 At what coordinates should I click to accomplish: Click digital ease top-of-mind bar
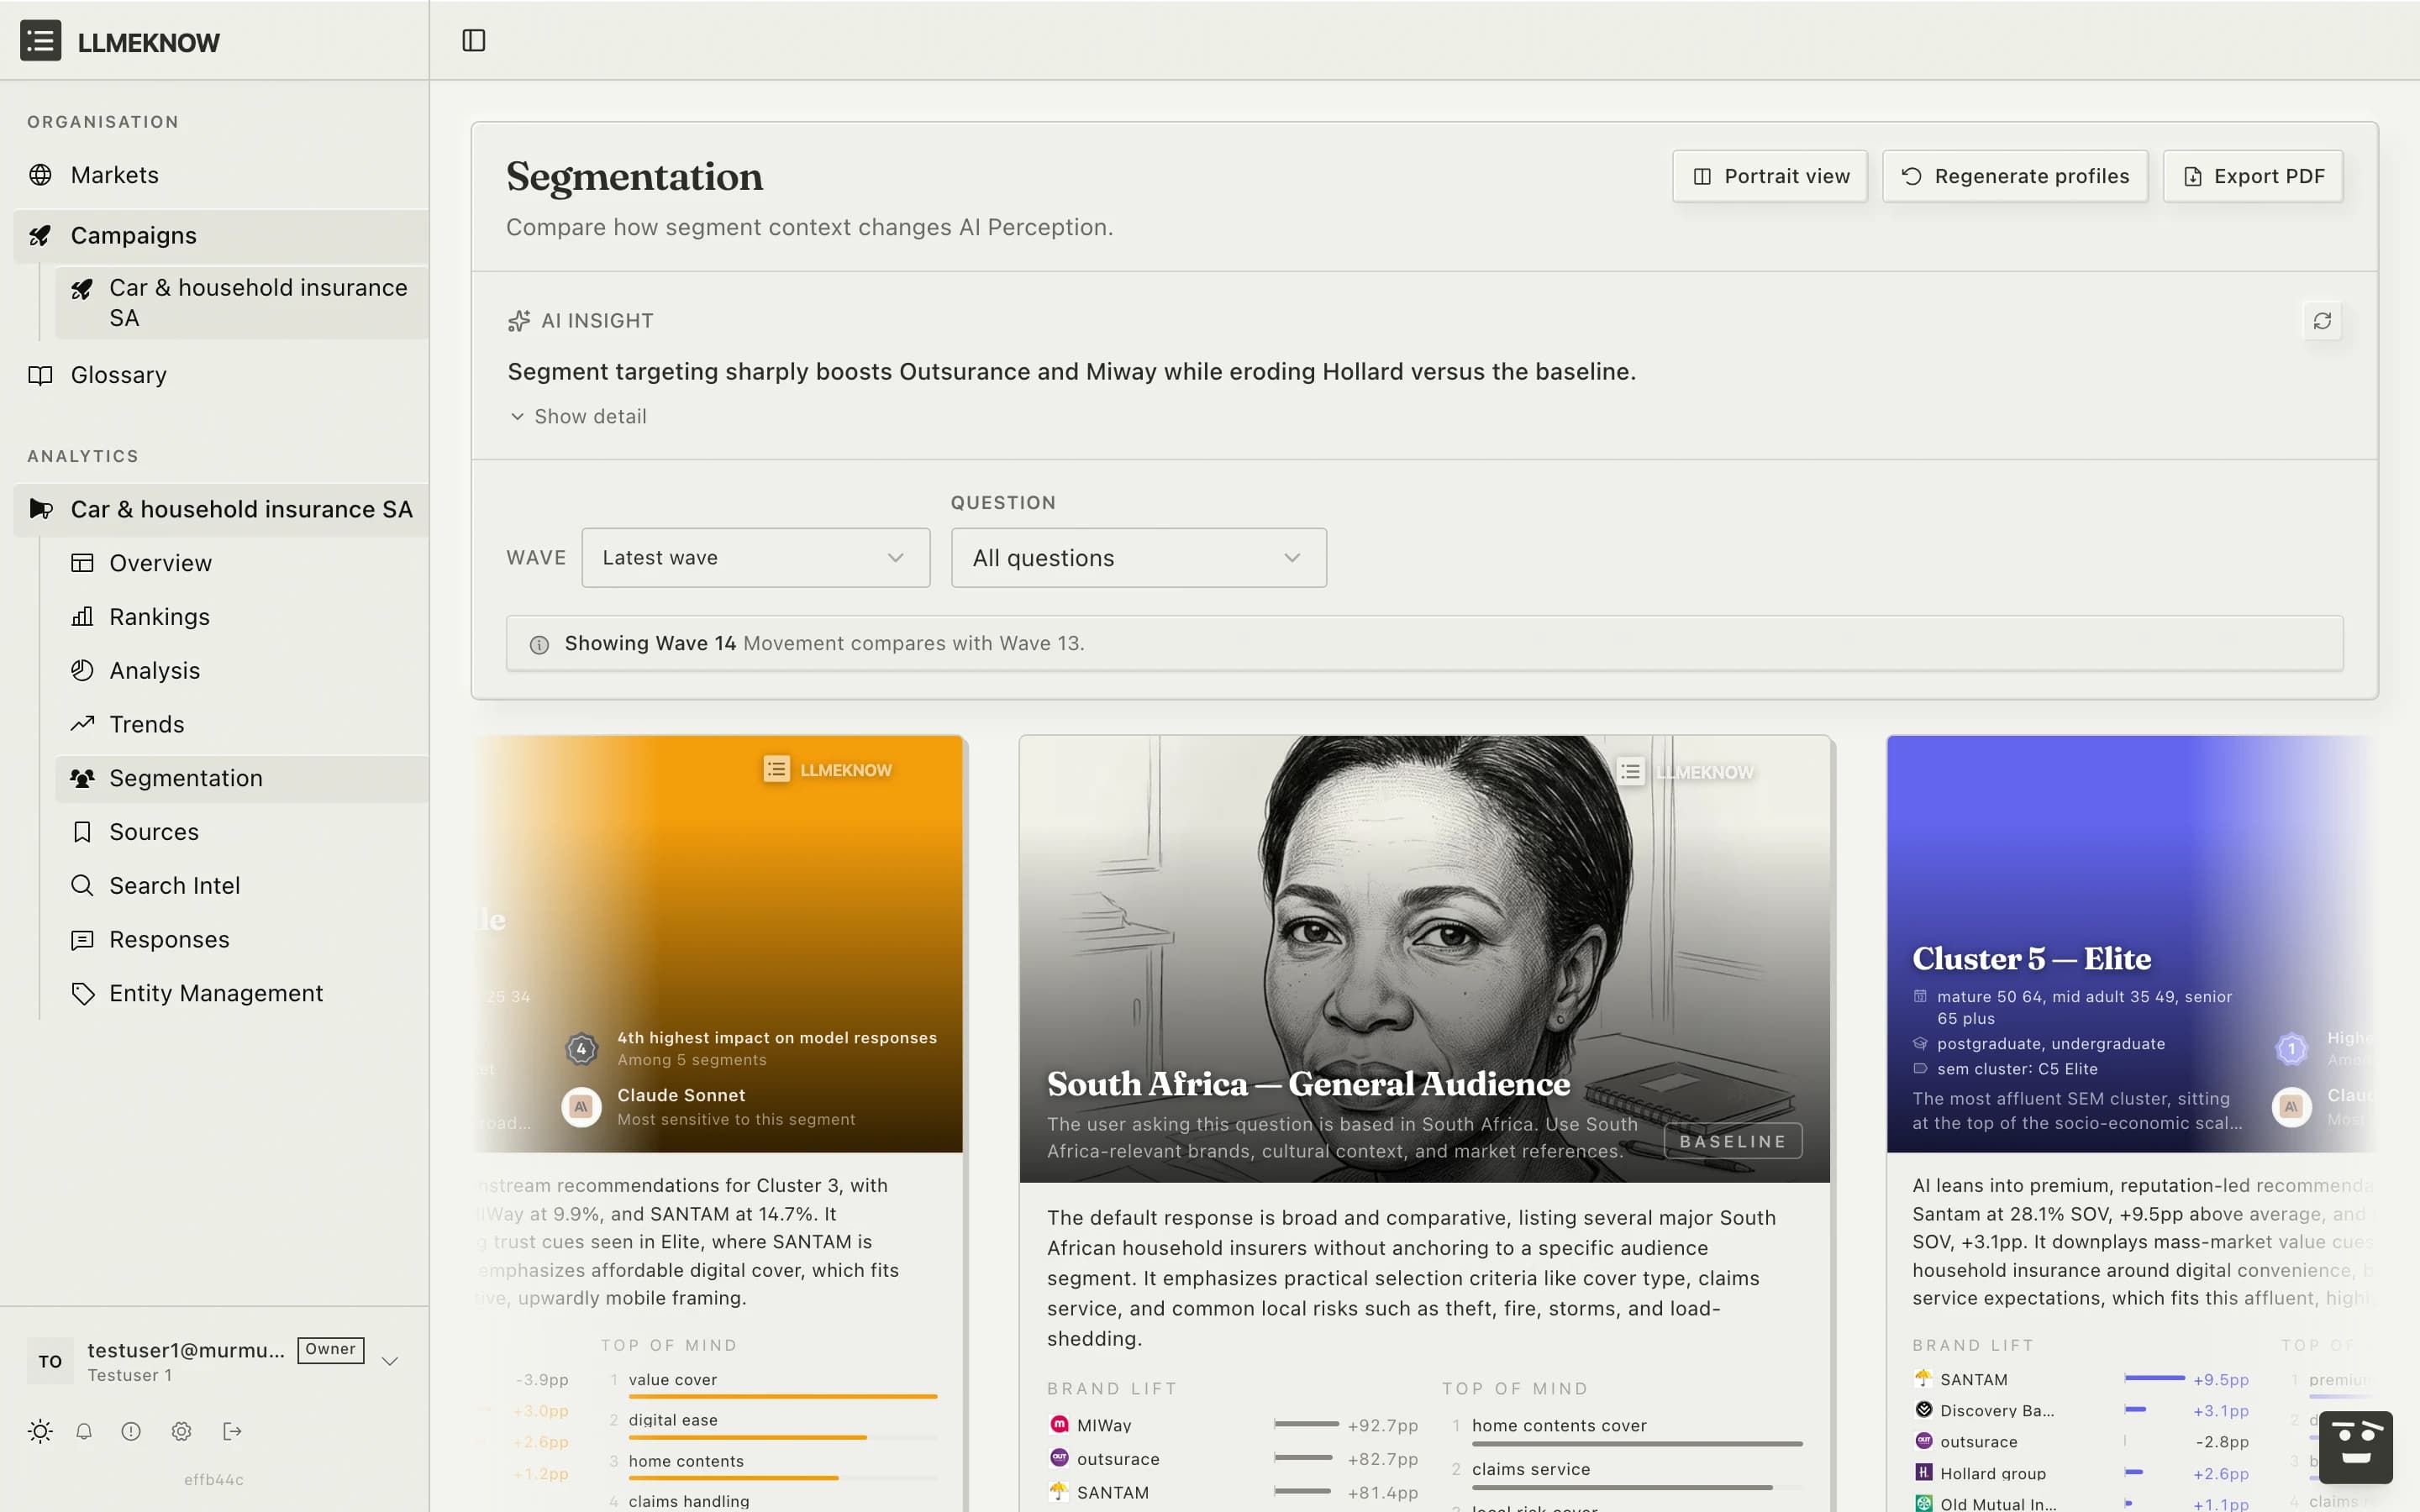coord(783,1437)
